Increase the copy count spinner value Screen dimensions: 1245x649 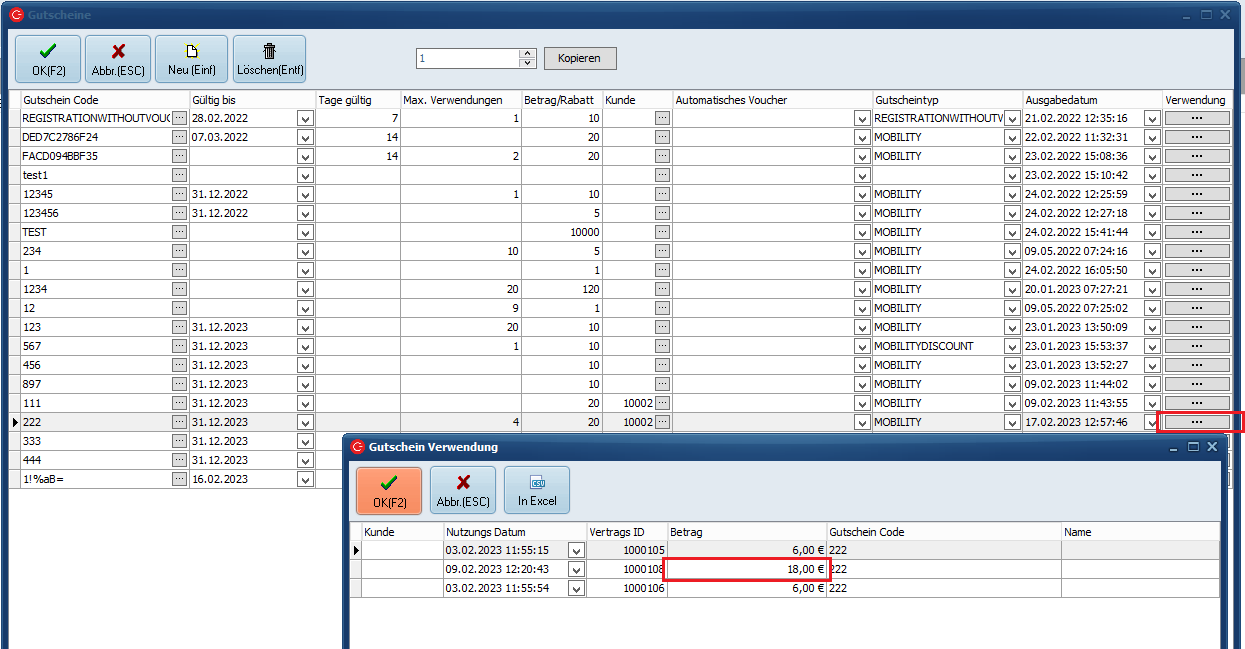point(528,54)
